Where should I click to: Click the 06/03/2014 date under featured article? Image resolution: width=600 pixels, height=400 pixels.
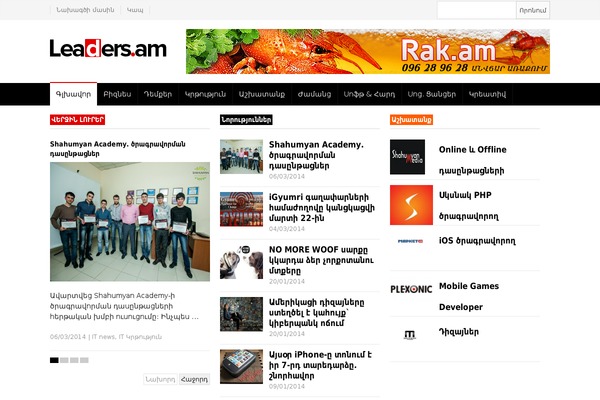pos(68,337)
